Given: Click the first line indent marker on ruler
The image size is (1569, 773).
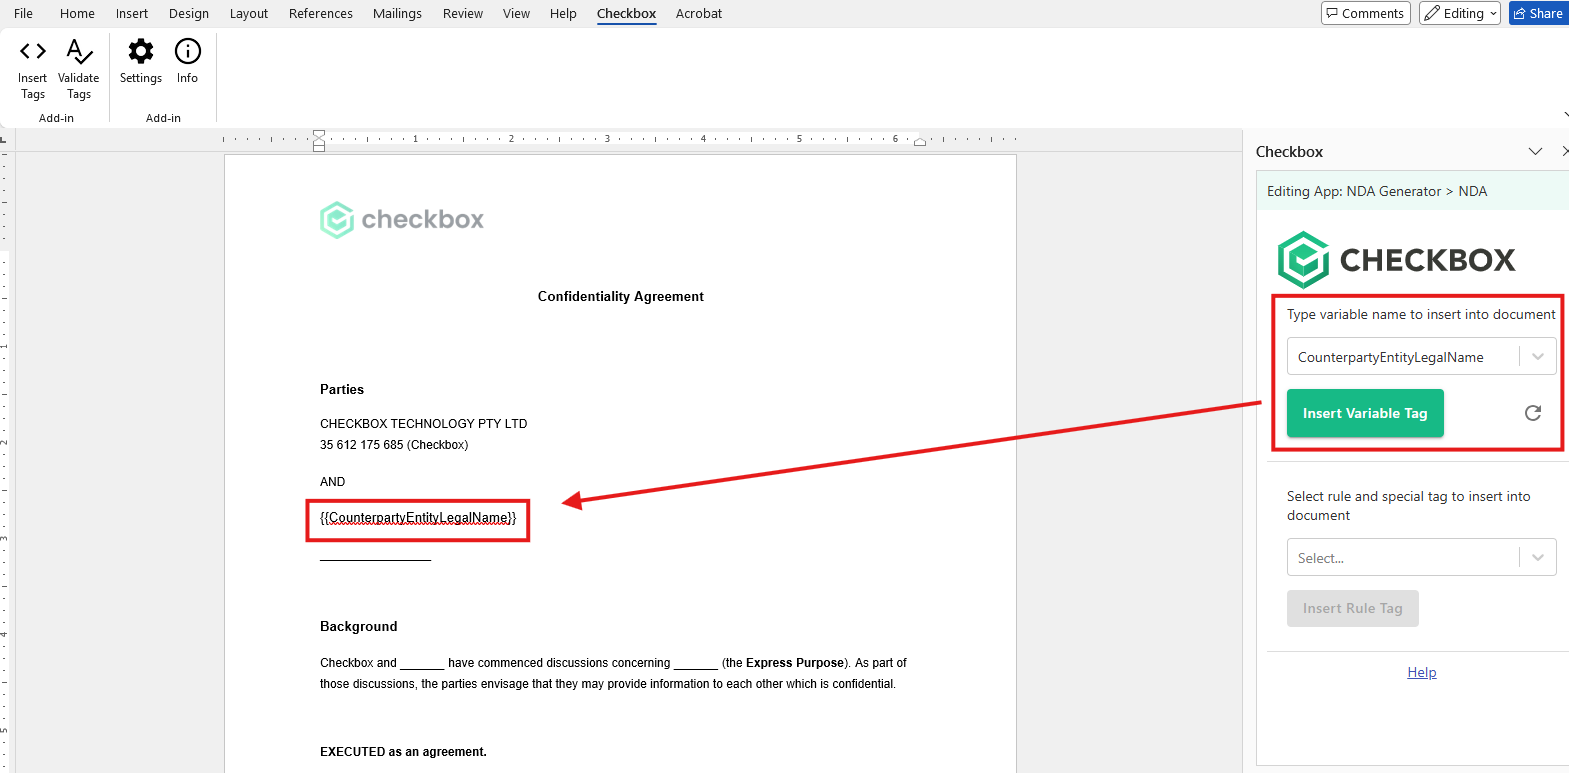Looking at the screenshot, I should pyautogui.click(x=319, y=134).
